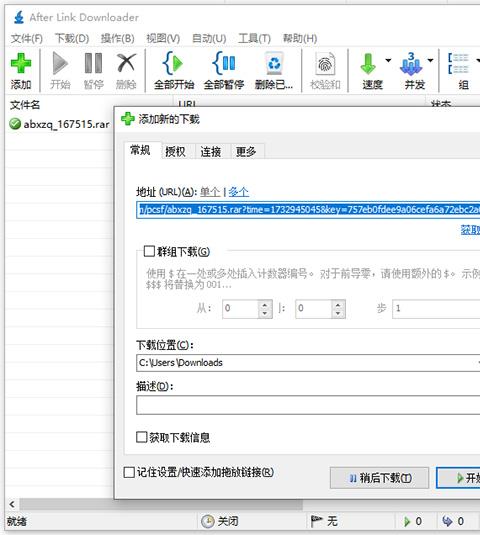Open the Concurrent (并发) dropdown arrow

[x=431, y=60]
